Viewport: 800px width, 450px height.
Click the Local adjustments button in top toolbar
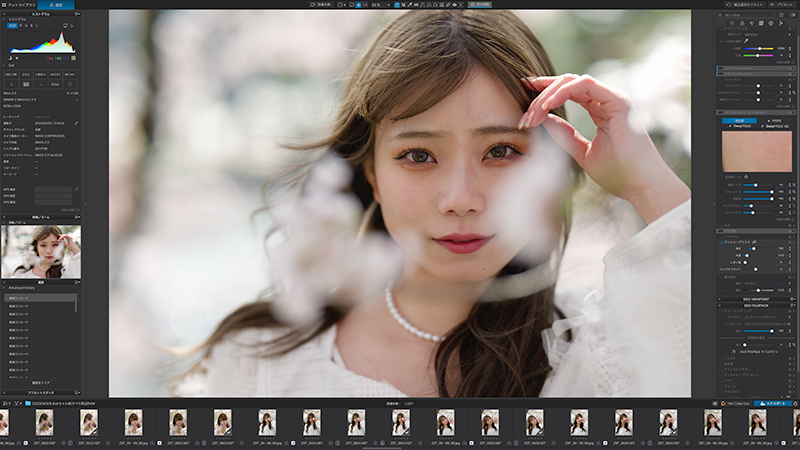[x=480, y=5]
